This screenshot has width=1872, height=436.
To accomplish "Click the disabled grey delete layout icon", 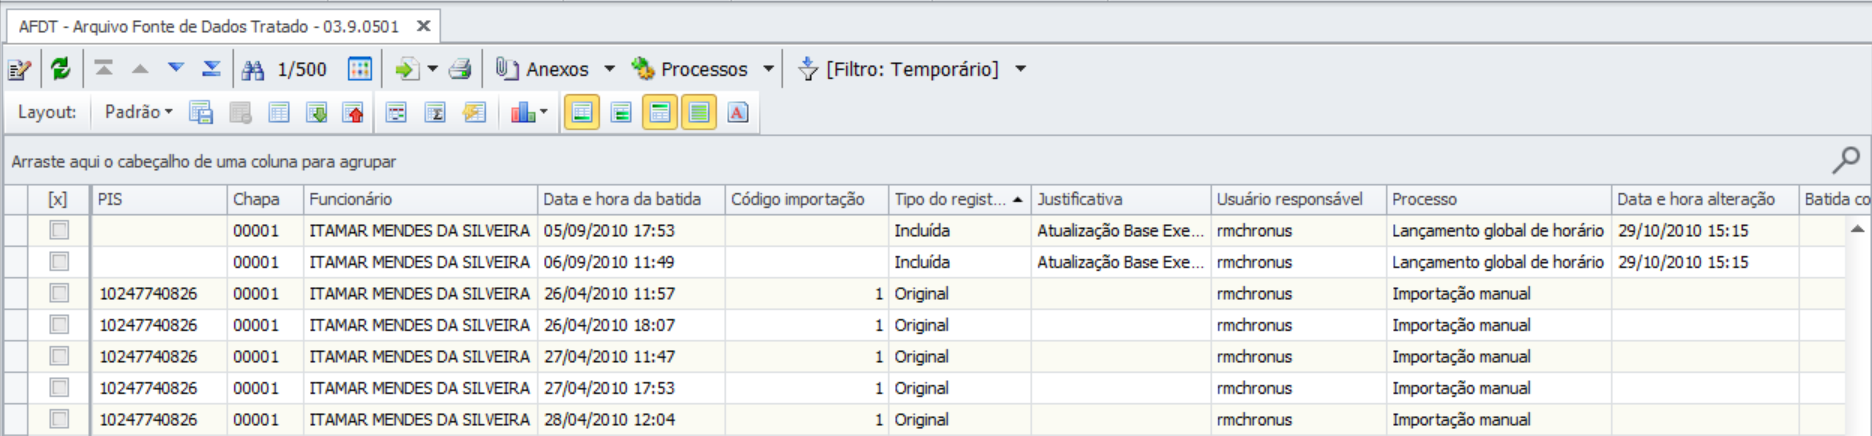I will (x=240, y=112).
